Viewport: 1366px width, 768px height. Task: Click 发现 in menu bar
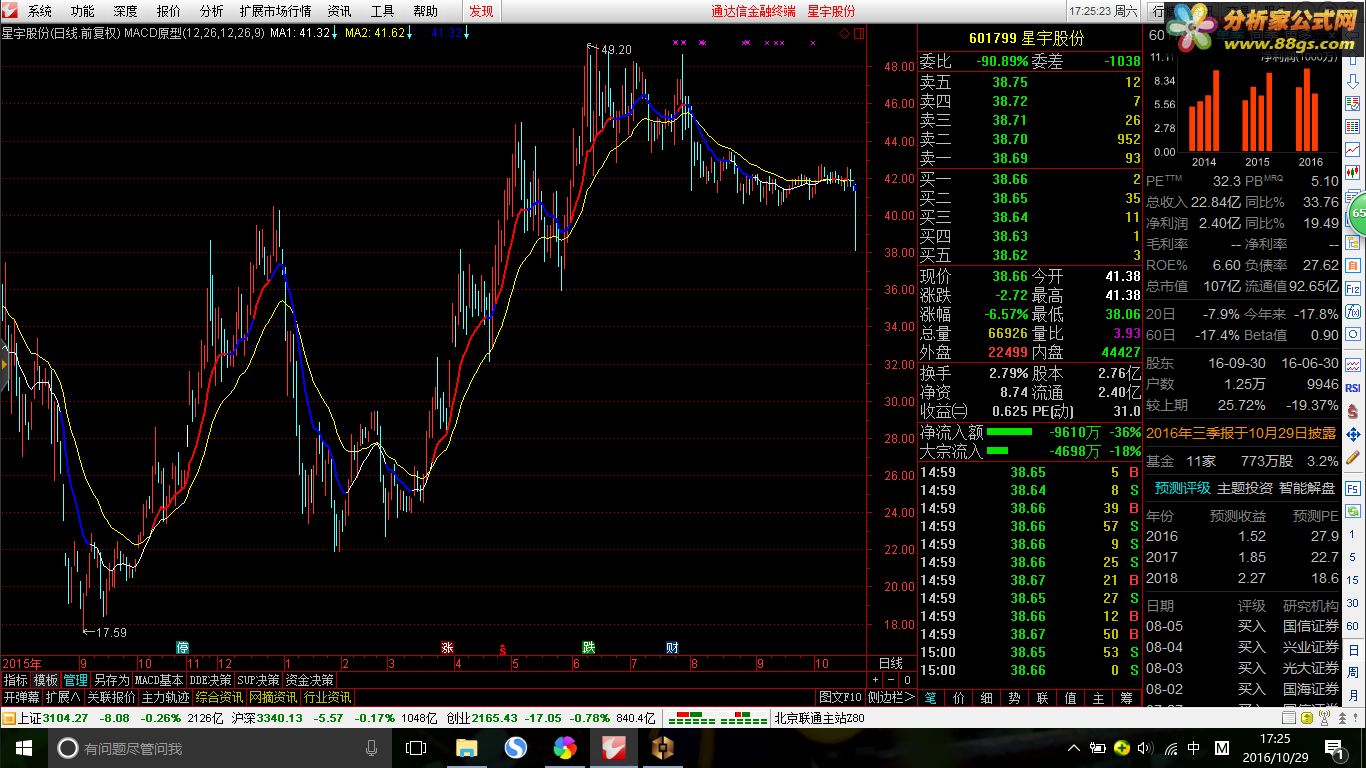(481, 11)
